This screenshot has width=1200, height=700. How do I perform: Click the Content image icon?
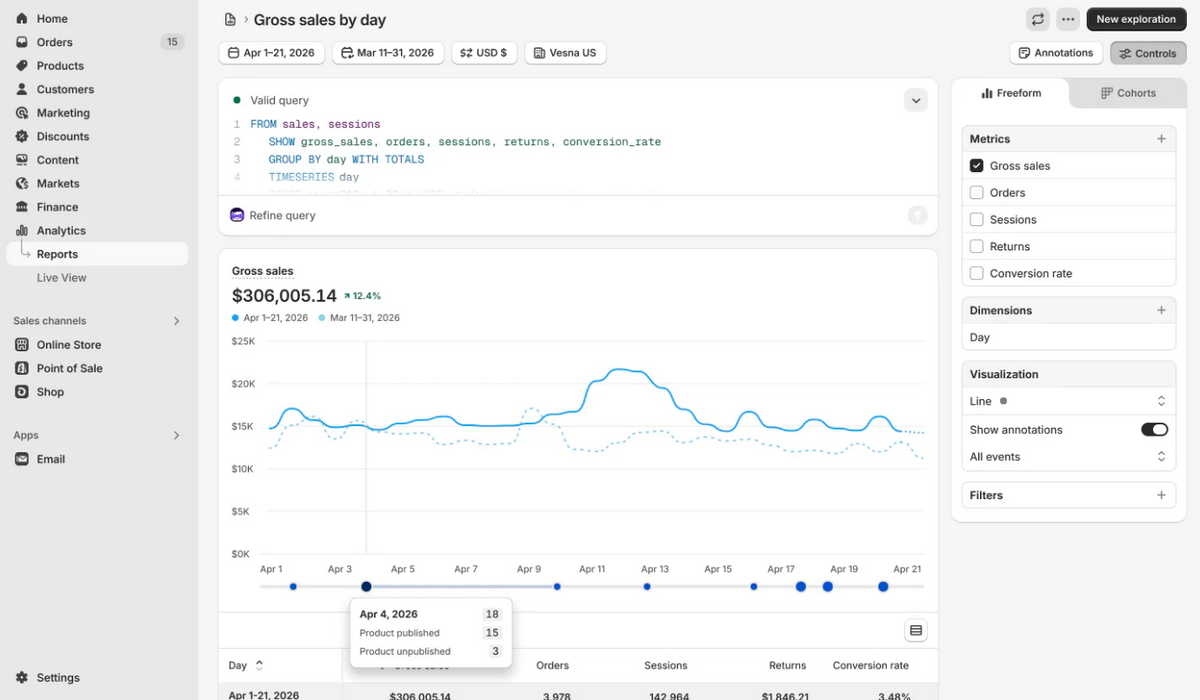pos(22,160)
